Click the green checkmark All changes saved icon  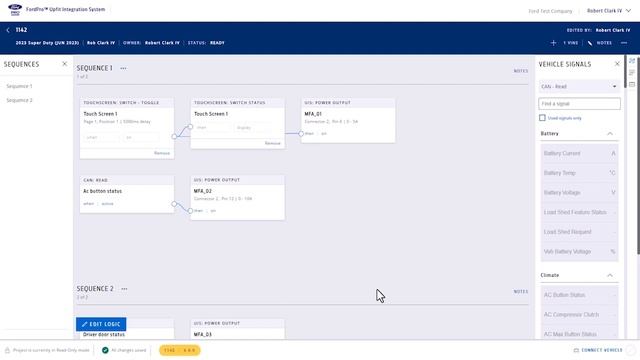(x=105, y=350)
